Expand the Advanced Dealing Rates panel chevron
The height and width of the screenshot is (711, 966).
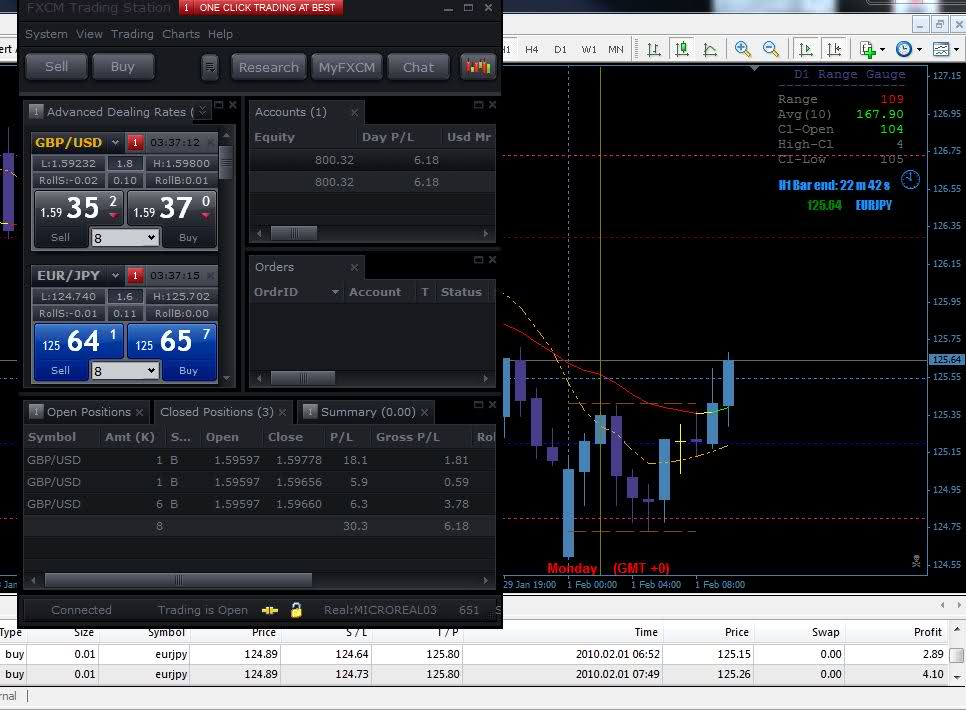pyautogui.click(x=202, y=111)
